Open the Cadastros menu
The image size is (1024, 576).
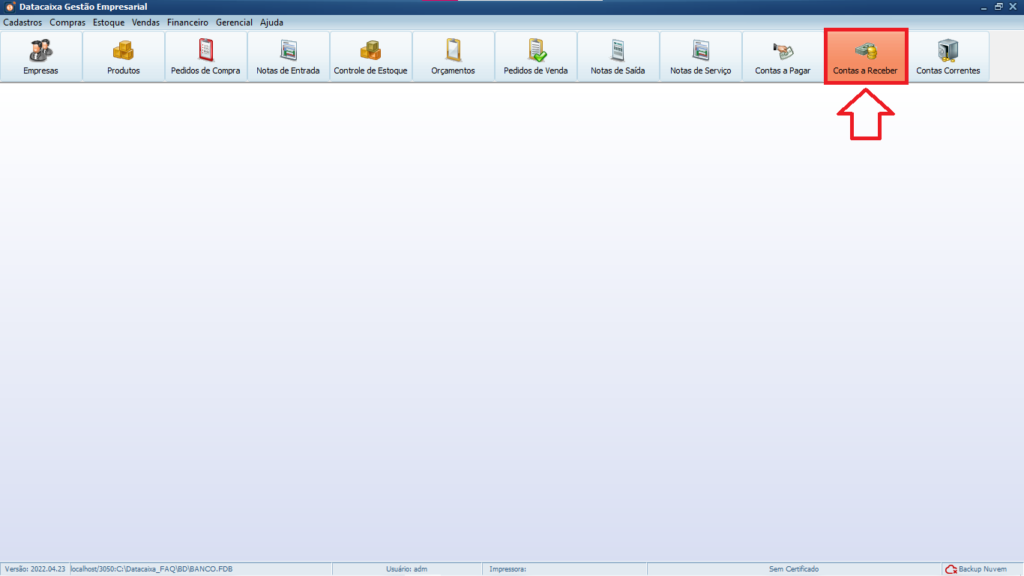(x=23, y=22)
